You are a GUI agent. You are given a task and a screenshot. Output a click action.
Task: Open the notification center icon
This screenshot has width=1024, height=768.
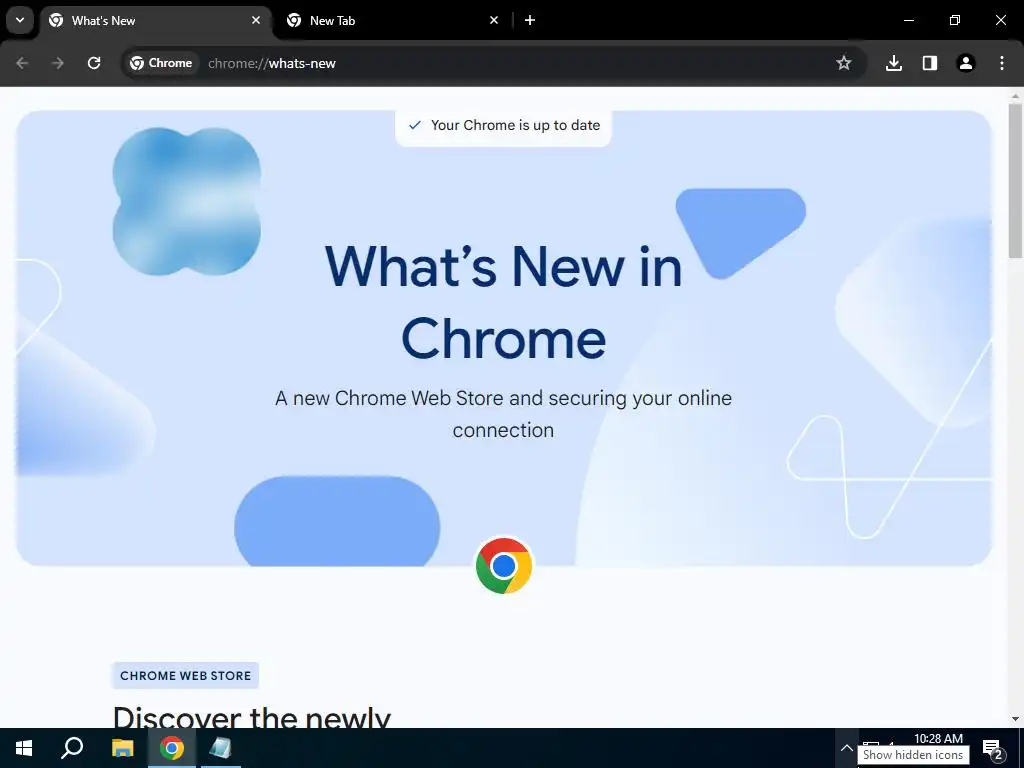[x=993, y=748]
